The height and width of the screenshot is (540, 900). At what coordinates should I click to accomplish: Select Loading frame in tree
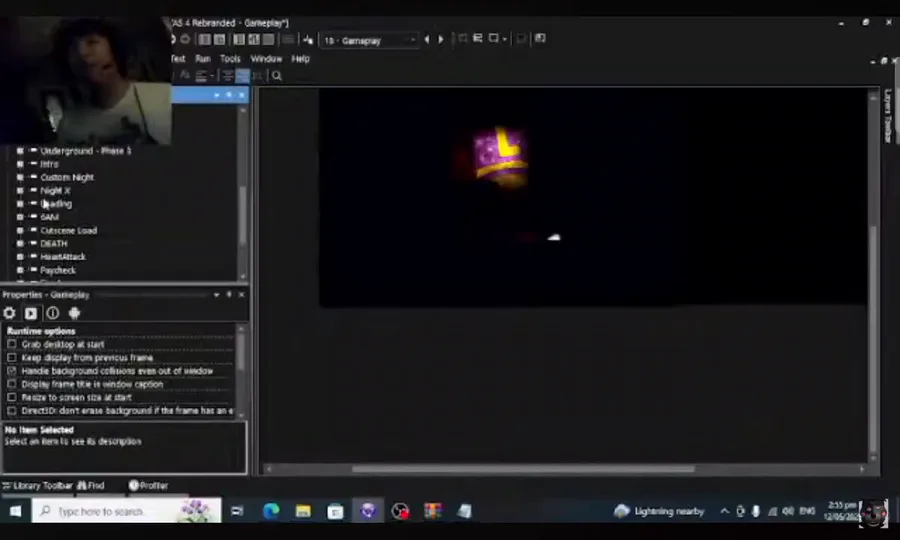click(56, 204)
